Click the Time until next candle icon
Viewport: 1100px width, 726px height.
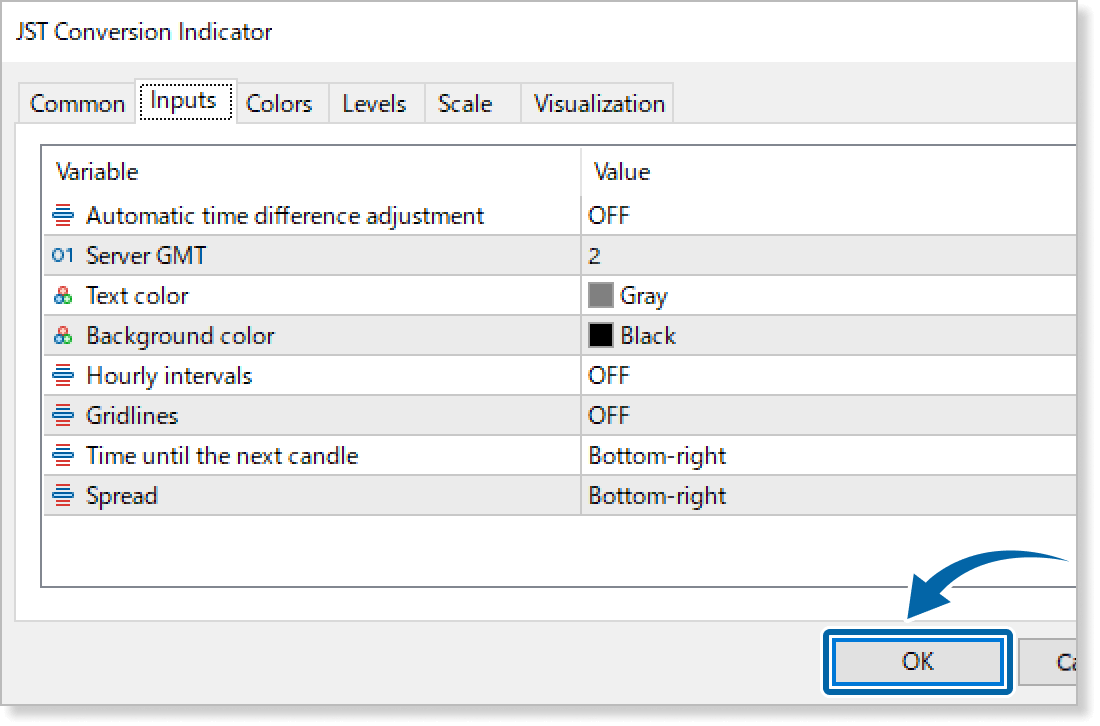tap(64, 456)
